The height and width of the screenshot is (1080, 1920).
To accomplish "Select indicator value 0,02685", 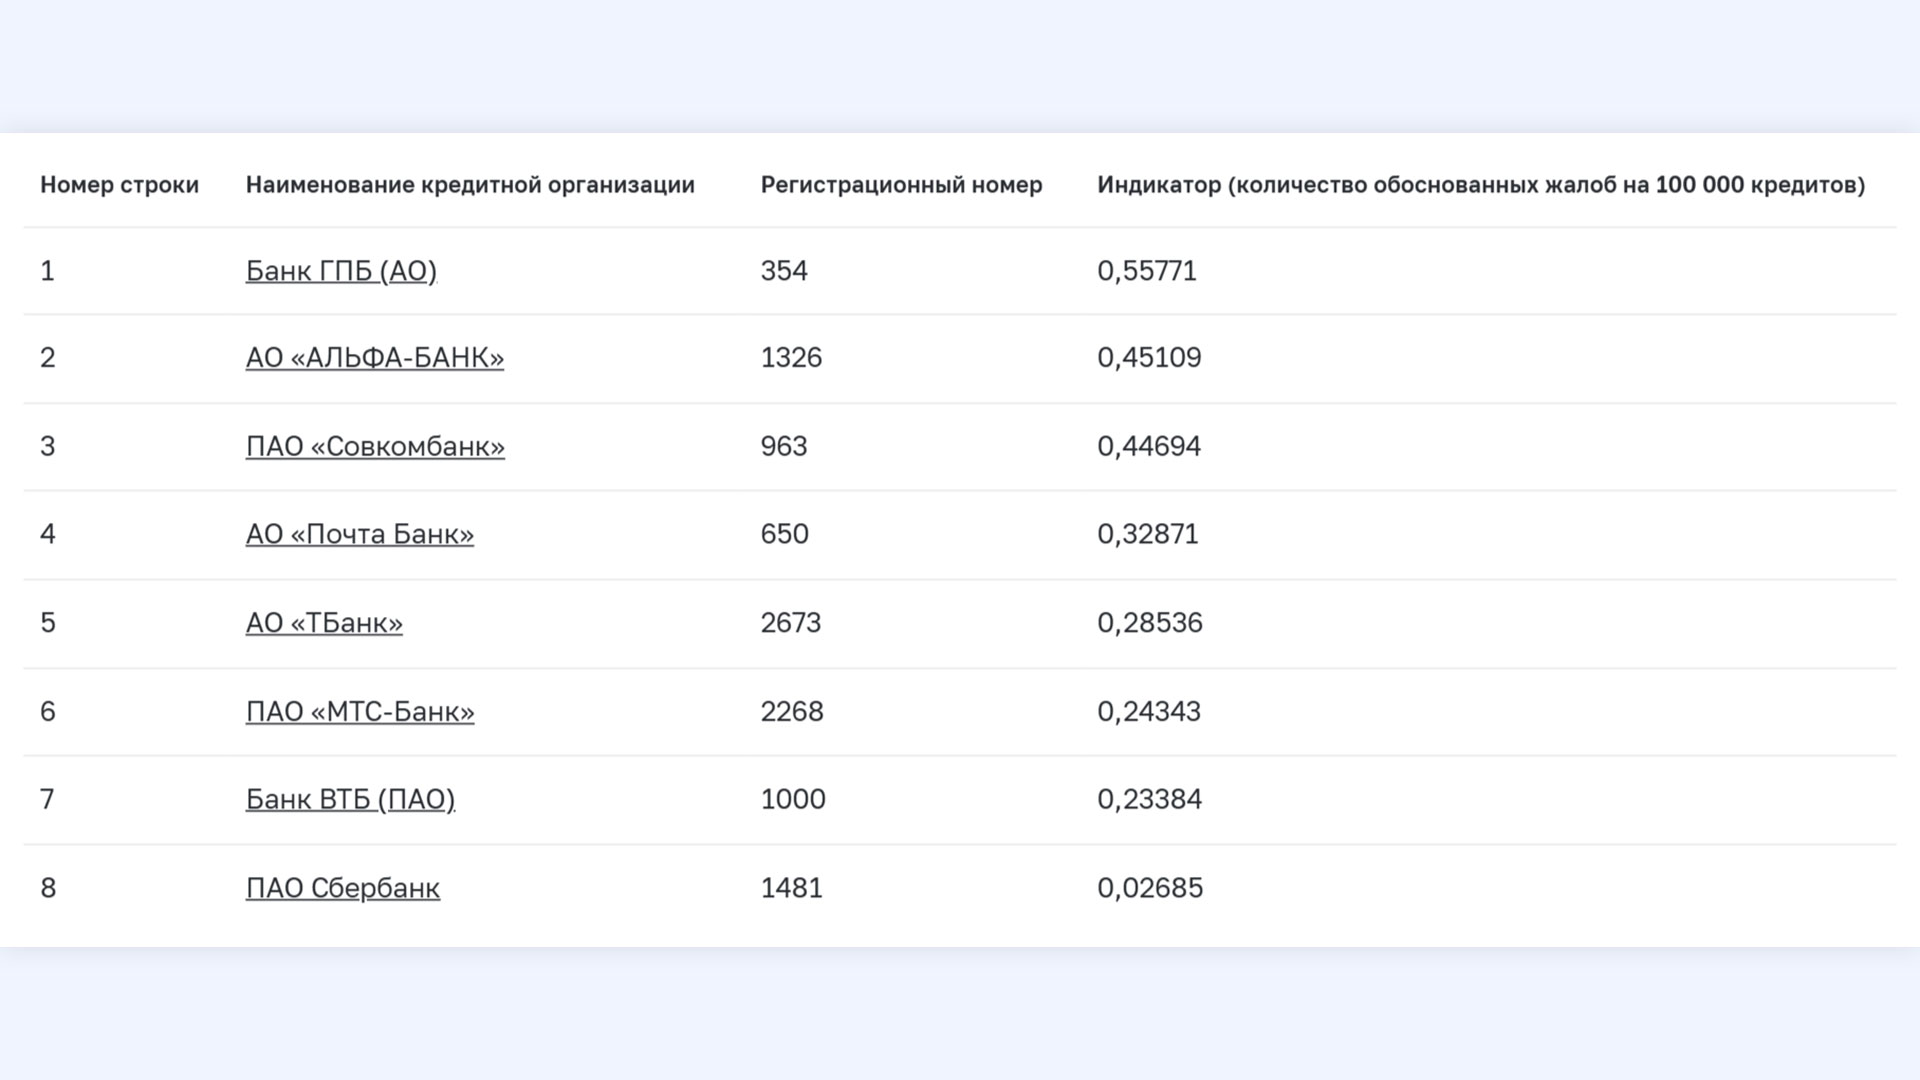I will 1150,888.
